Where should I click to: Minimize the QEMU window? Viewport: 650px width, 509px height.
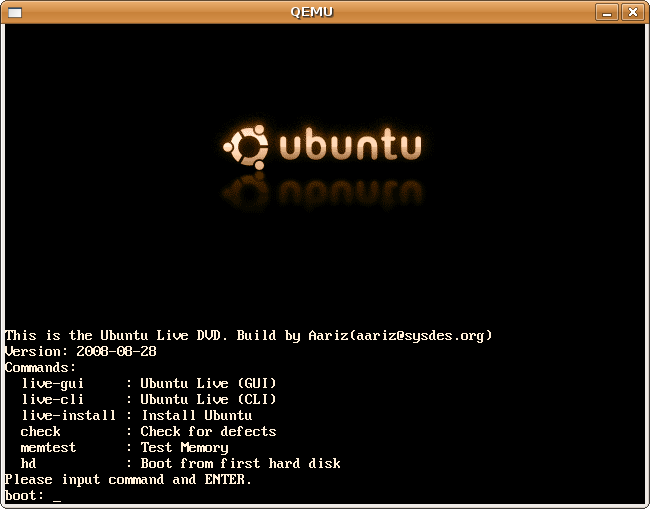607,12
